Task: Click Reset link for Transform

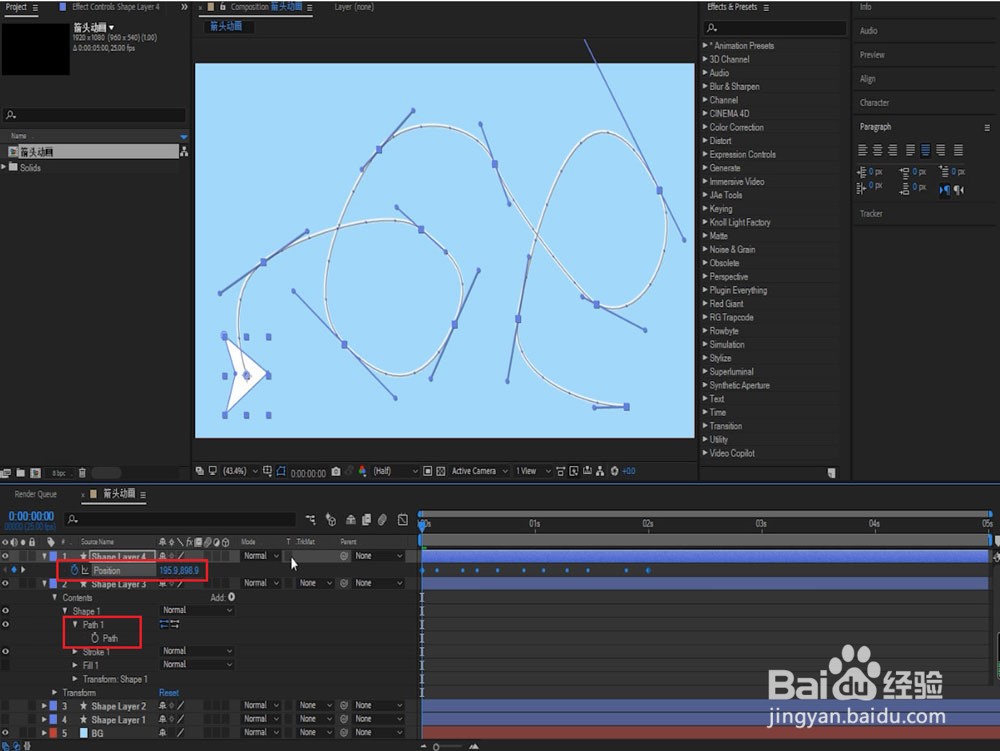Action: [x=168, y=692]
